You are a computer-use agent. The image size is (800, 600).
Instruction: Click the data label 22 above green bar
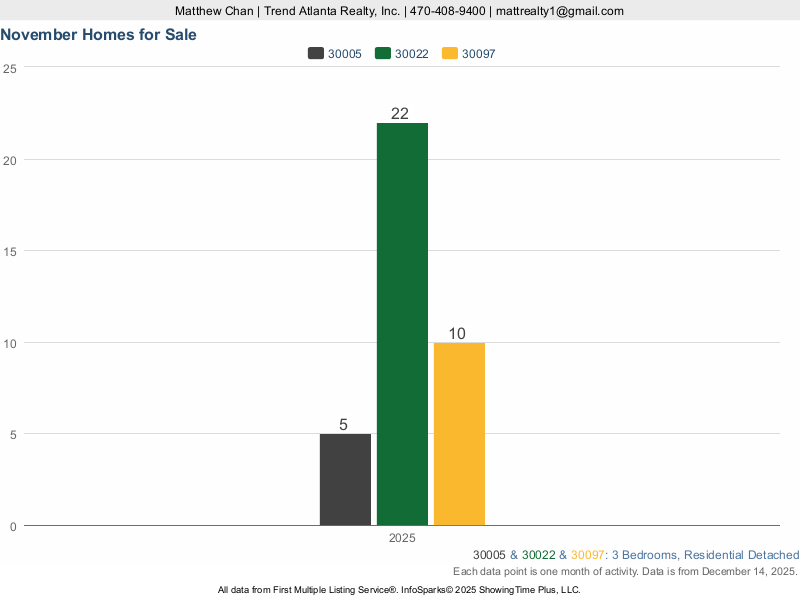400,114
